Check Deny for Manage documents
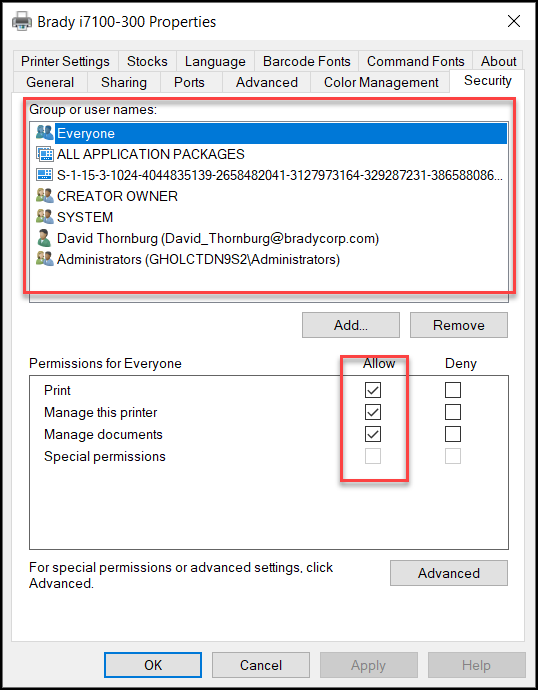The height and width of the screenshot is (690, 538). coord(453,434)
